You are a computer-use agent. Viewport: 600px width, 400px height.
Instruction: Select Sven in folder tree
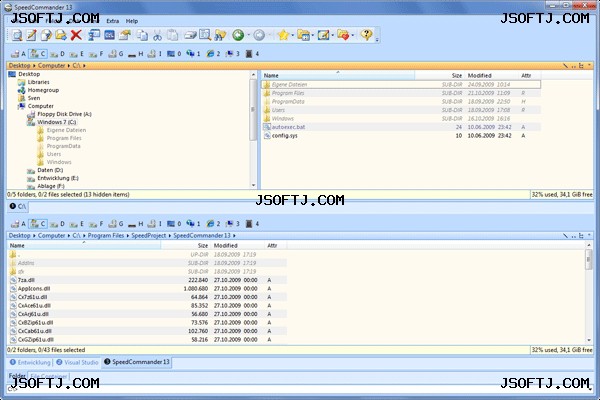click(x=34, y=98)
